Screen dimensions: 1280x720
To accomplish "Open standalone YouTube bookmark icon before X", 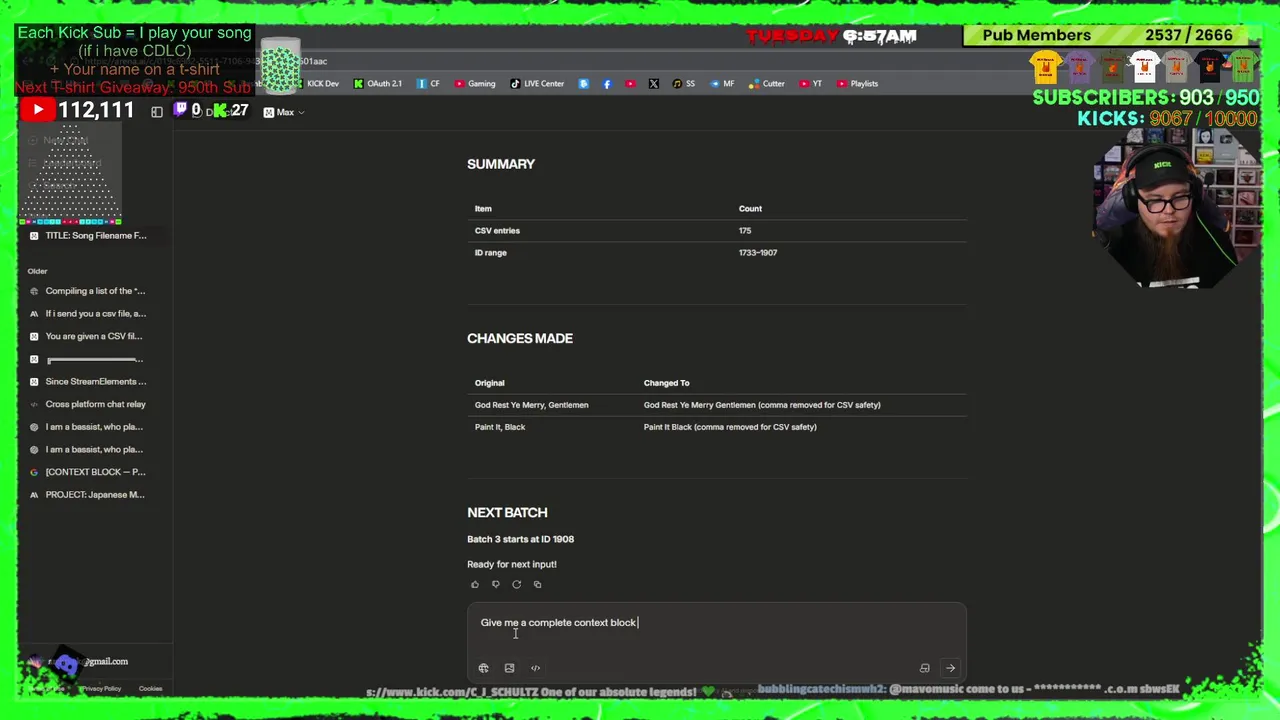I will click(630, 84).
